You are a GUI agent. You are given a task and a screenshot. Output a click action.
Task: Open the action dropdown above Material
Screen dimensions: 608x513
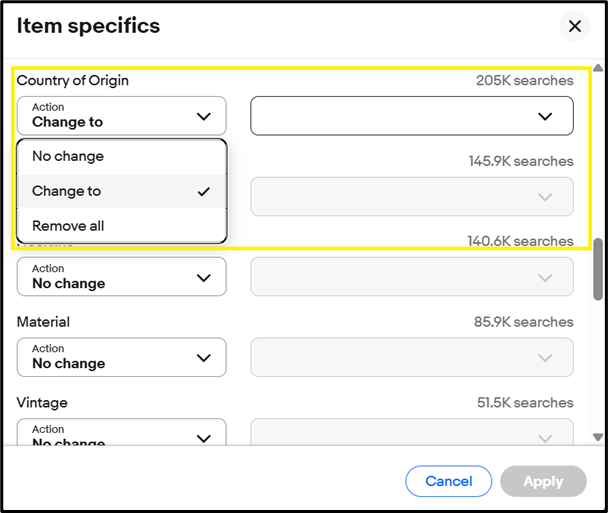121,276
